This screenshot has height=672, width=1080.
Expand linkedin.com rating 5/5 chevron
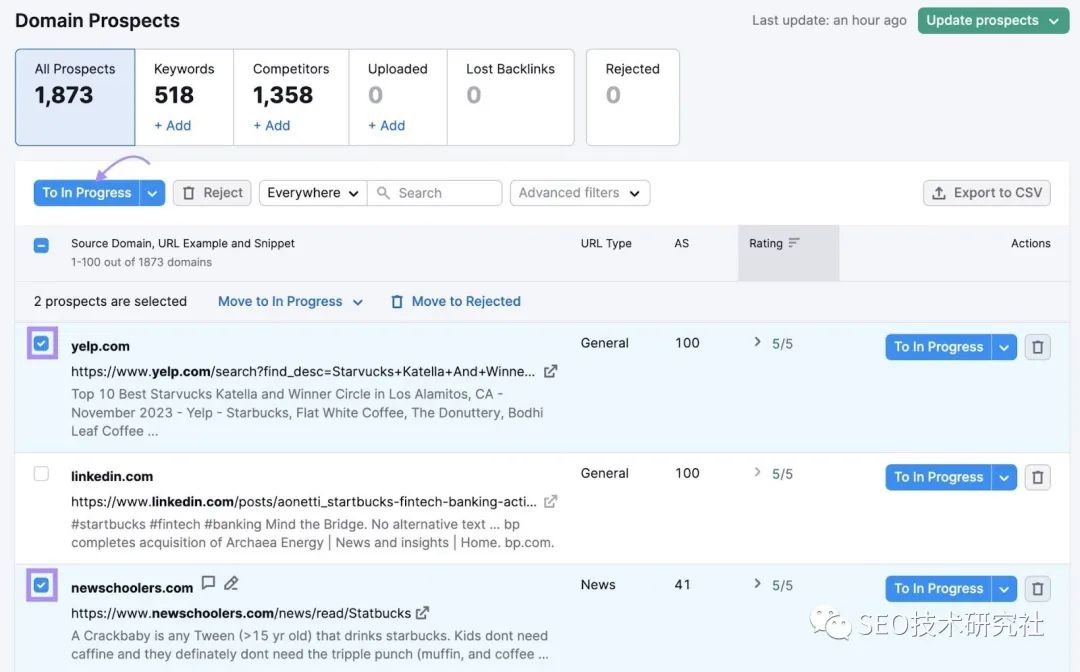(x=758, y=472)
